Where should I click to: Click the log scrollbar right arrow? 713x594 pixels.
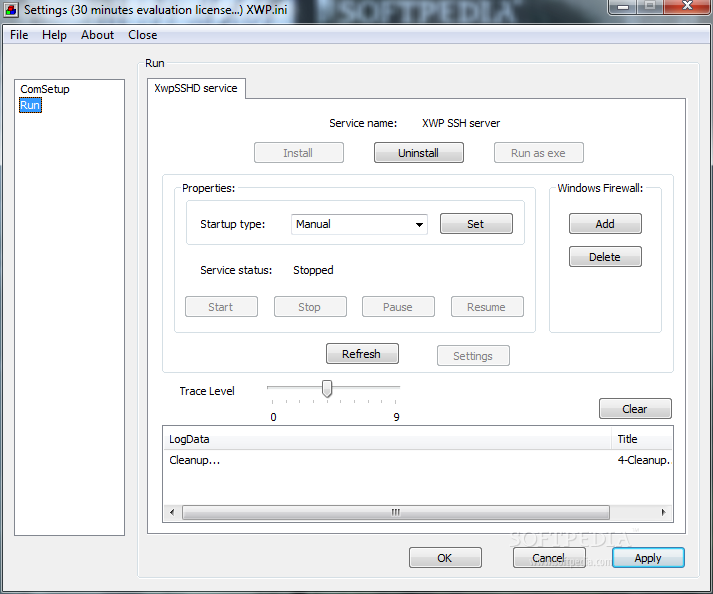664,512
